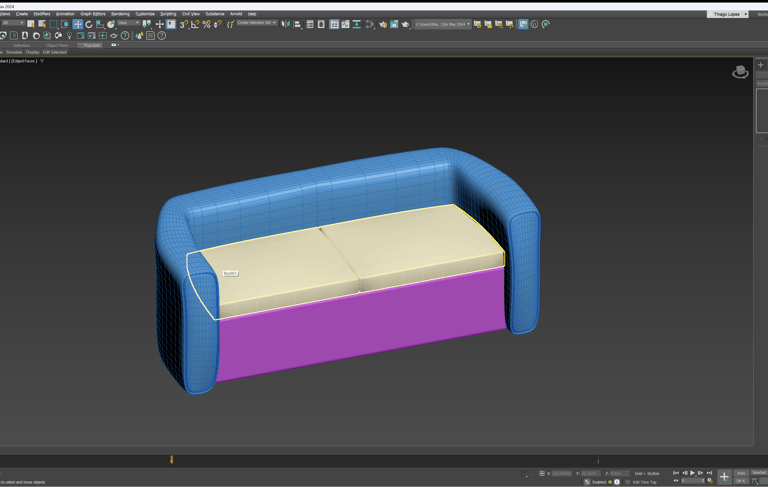Click the Set Key mode button

[741, 481]
